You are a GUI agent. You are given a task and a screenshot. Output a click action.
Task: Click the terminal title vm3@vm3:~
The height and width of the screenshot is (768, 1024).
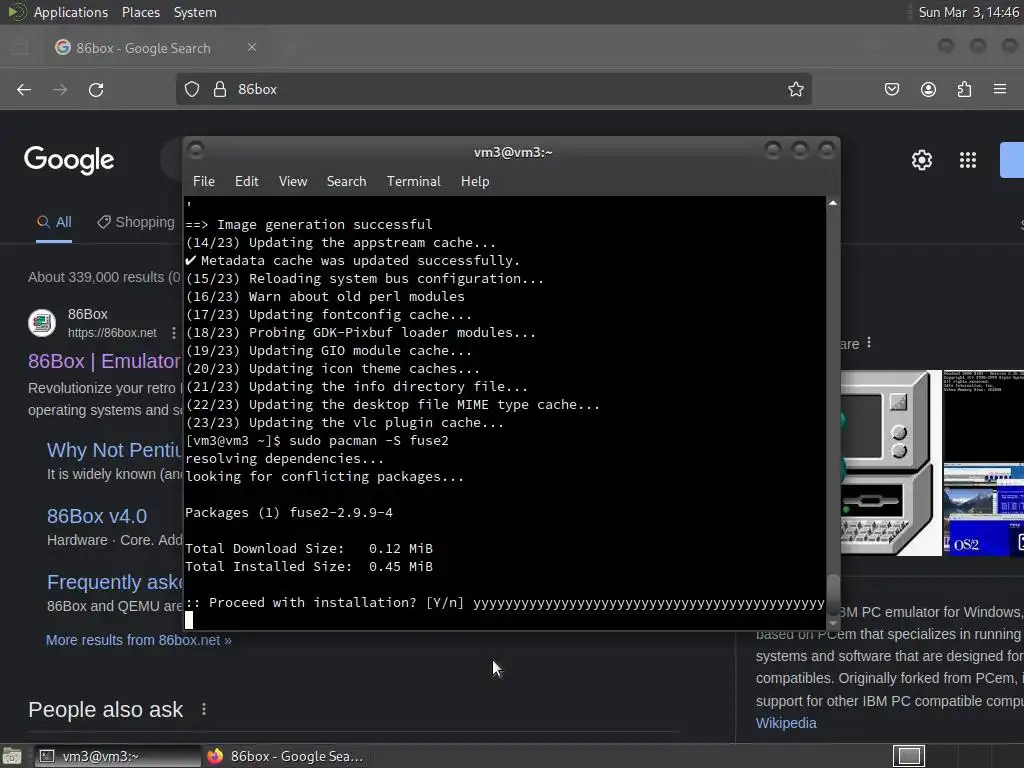coord(513,152)
